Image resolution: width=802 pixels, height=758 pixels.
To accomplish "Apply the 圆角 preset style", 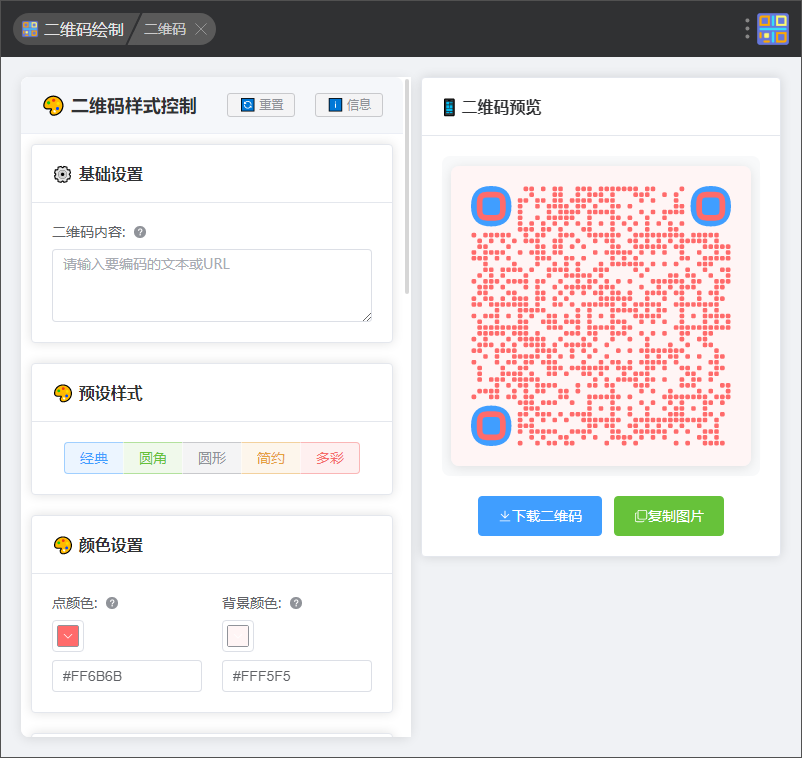I will click(x=153, y=458).
